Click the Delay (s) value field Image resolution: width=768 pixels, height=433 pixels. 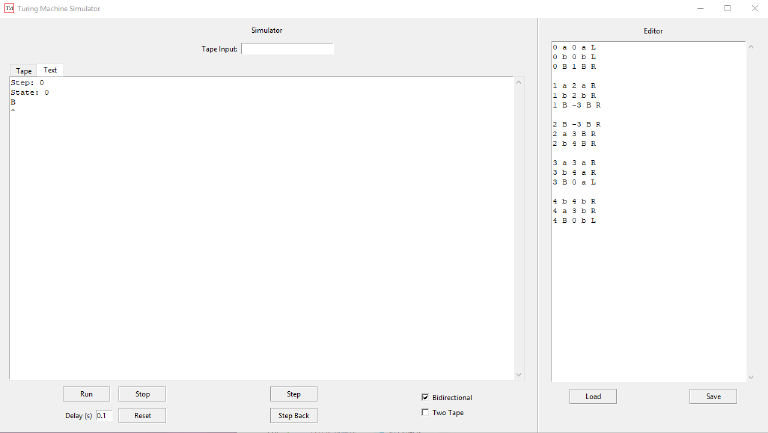103,415
